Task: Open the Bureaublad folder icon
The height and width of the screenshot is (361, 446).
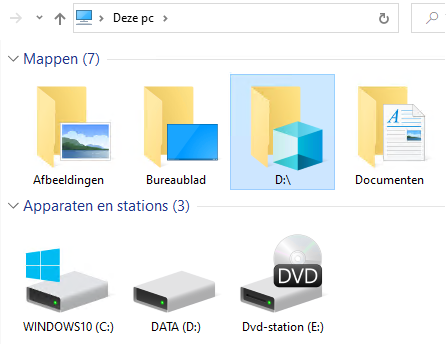Action: (x=181, y=127)
